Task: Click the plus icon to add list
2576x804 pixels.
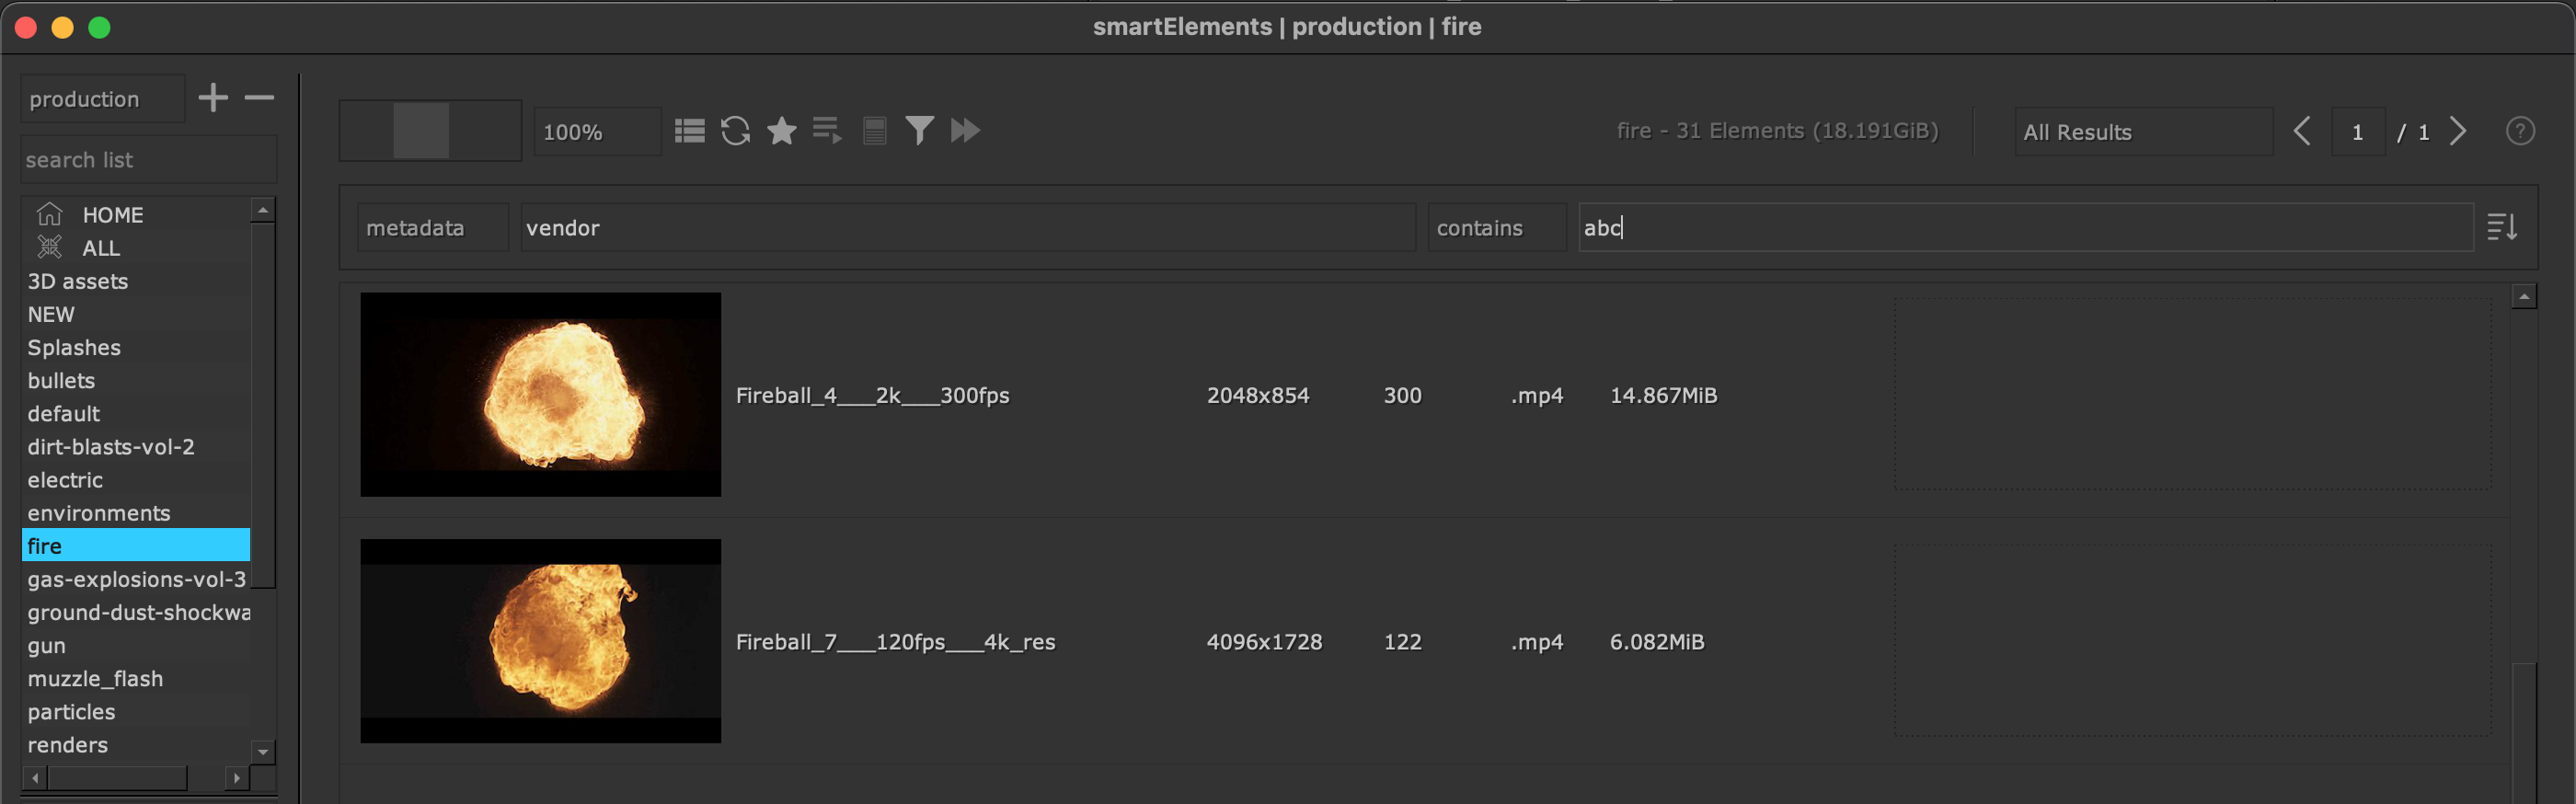Action: 213,98
